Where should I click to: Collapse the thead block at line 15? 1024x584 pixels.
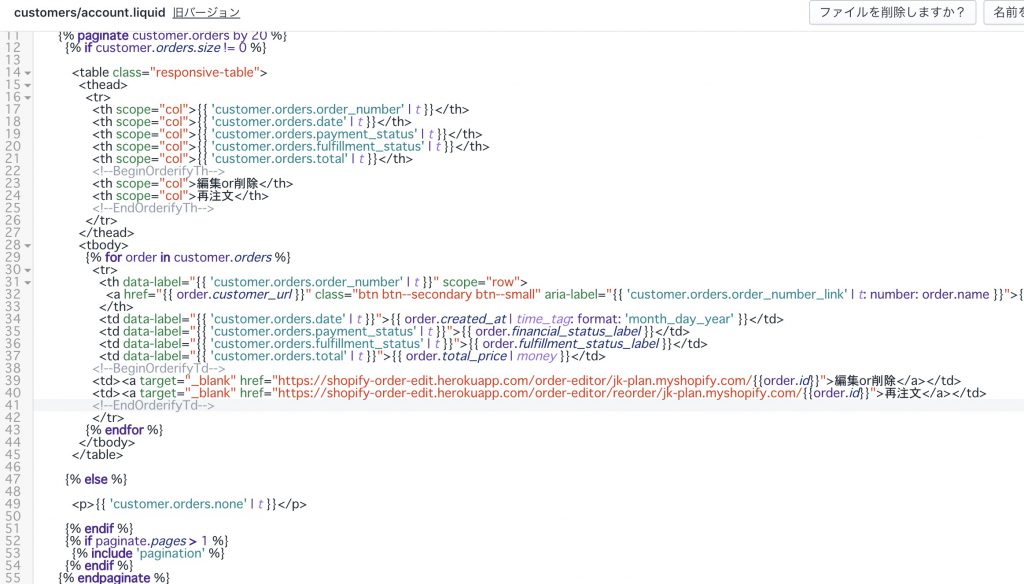pos(28,86)
